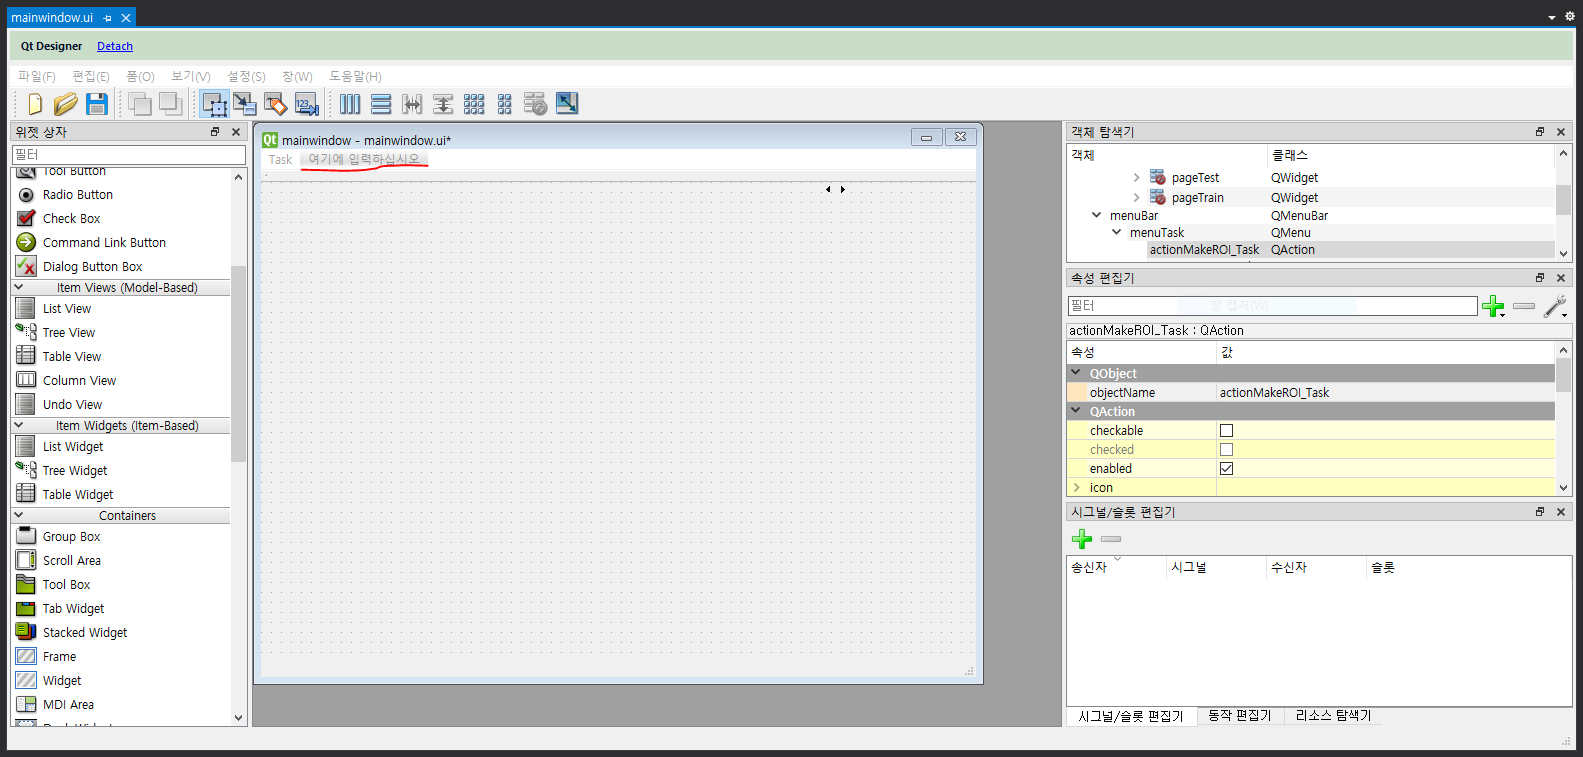
Task: Pick the Command Link Button widget
Action: 104,242
